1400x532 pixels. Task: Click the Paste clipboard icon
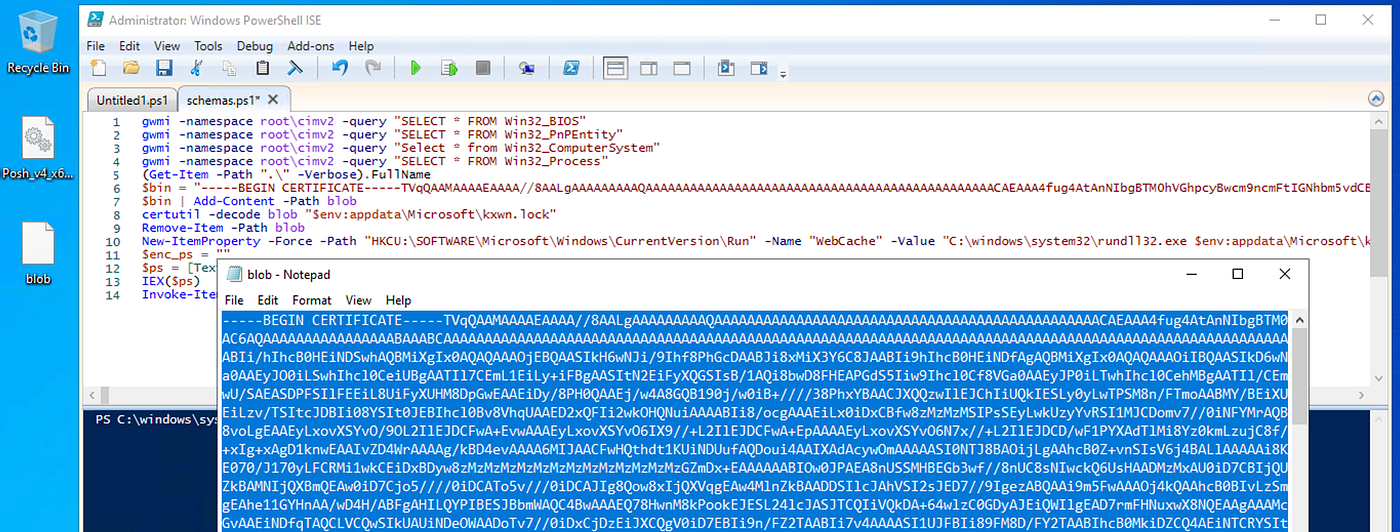[x=263, y=68]
